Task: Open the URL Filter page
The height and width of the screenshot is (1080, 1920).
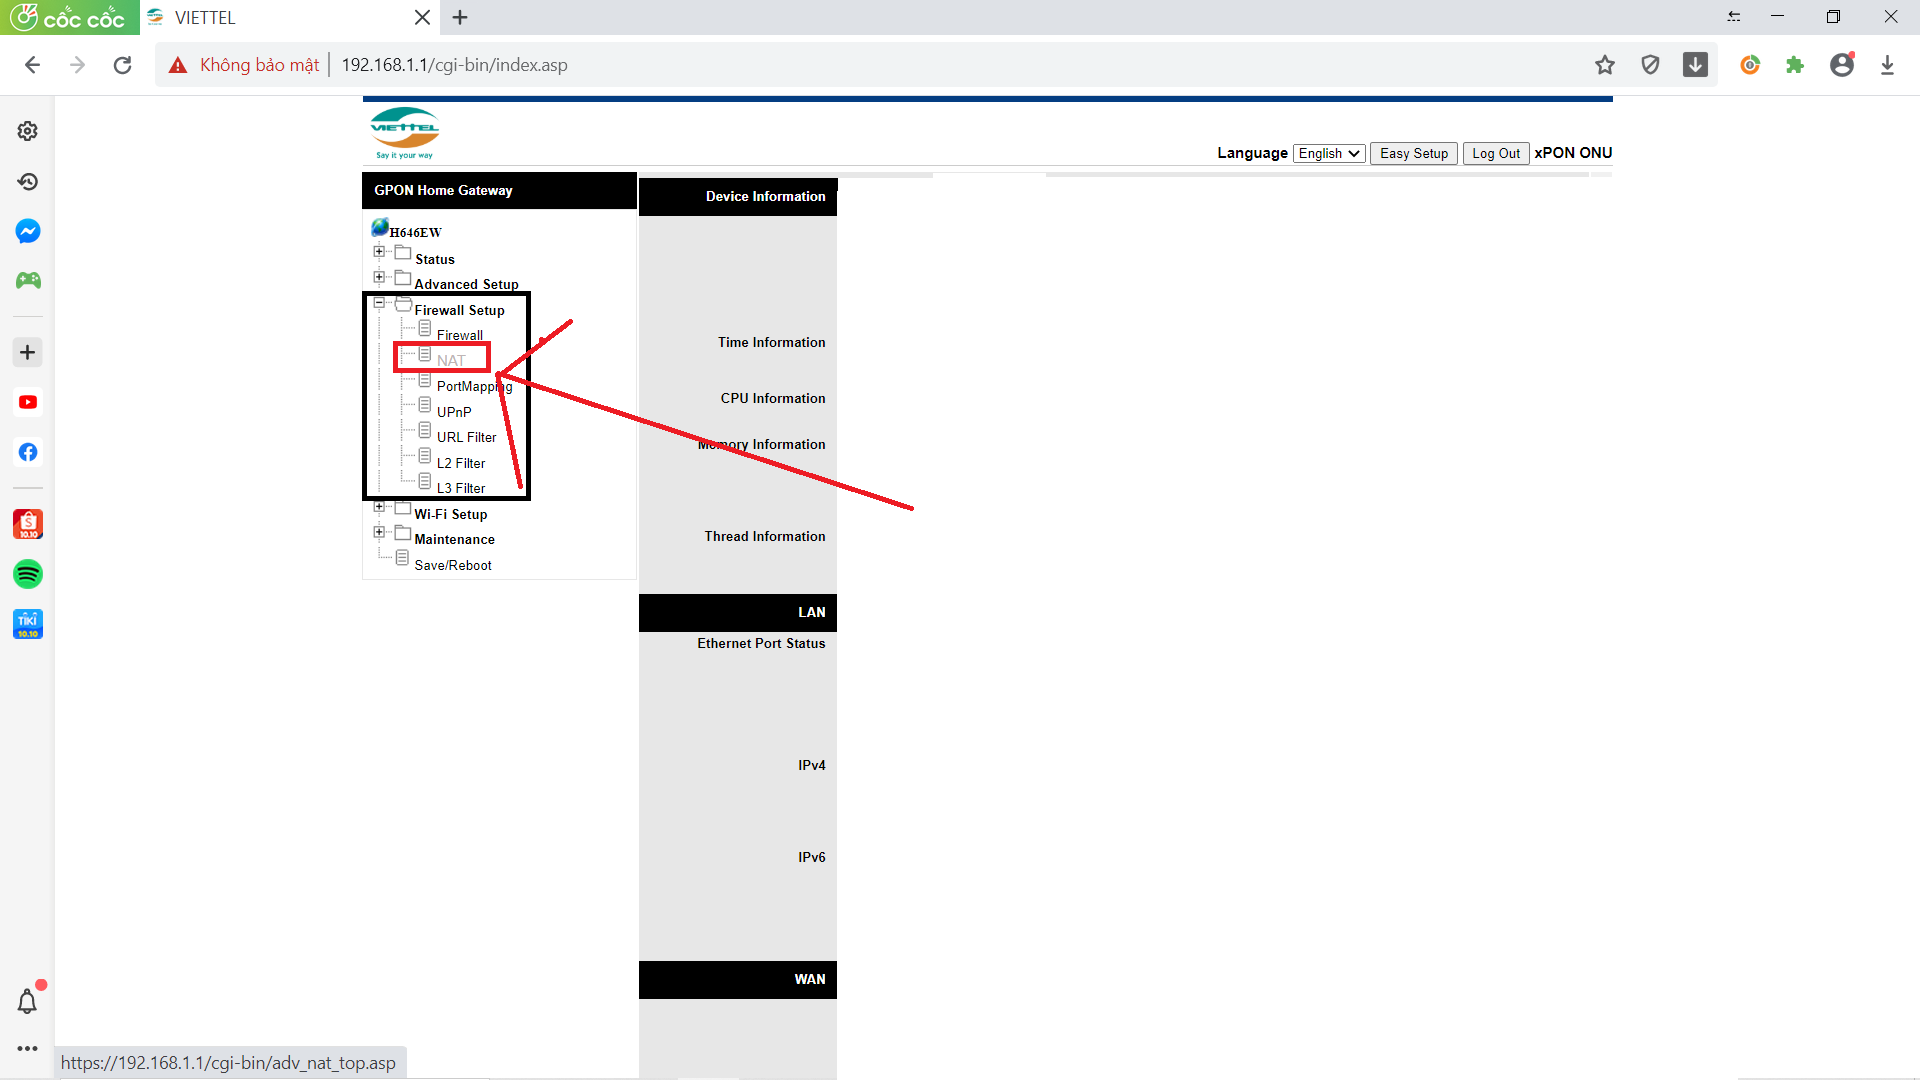Action: (x=466, y=437)
